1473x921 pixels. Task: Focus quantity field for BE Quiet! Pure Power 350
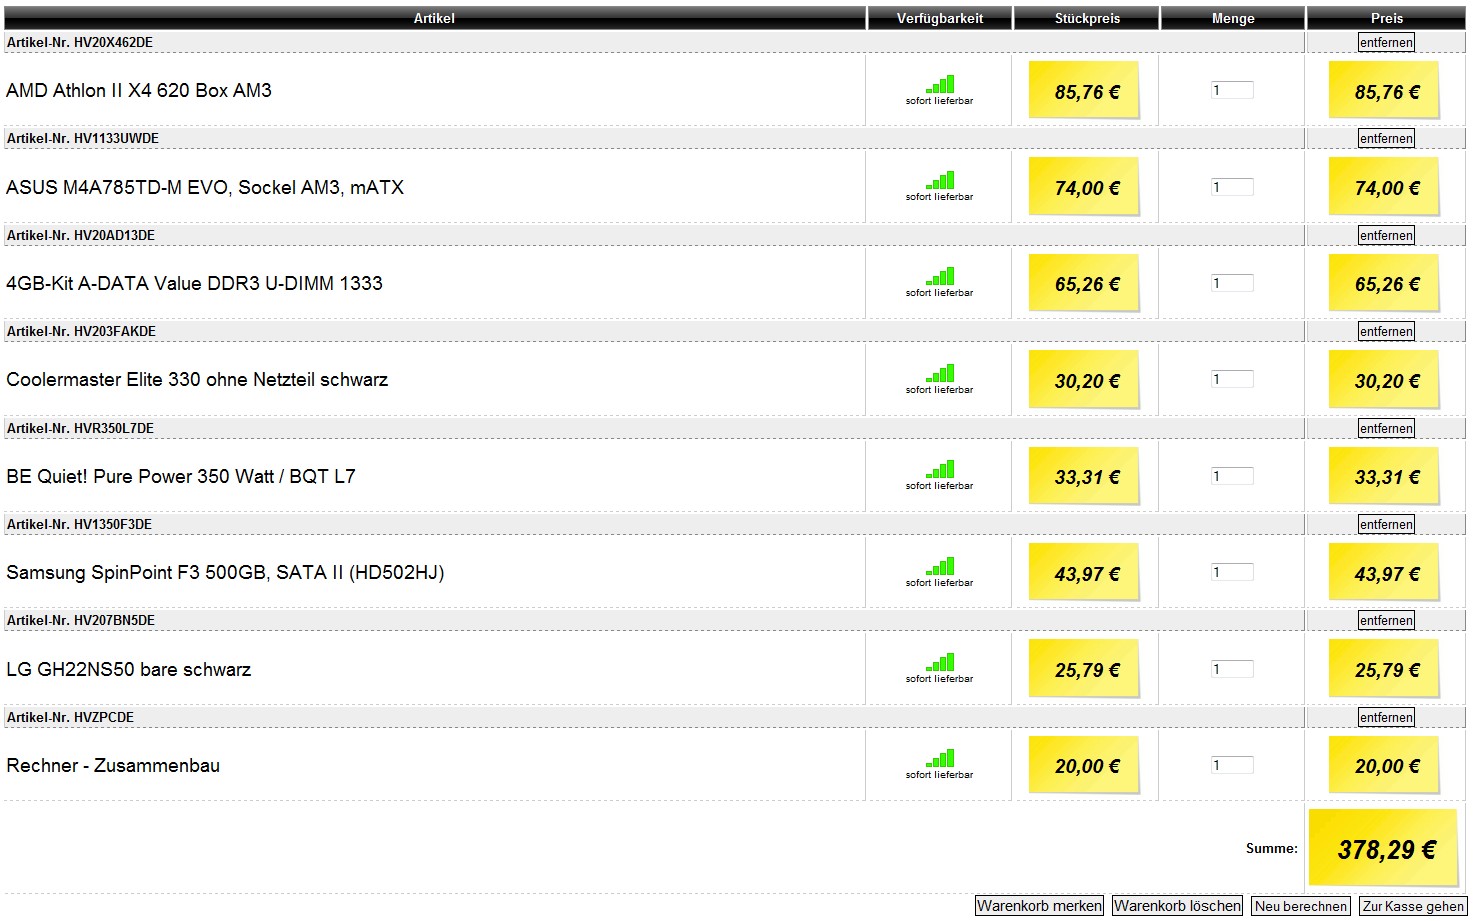pyautogui.click(x=1232, y=476)
